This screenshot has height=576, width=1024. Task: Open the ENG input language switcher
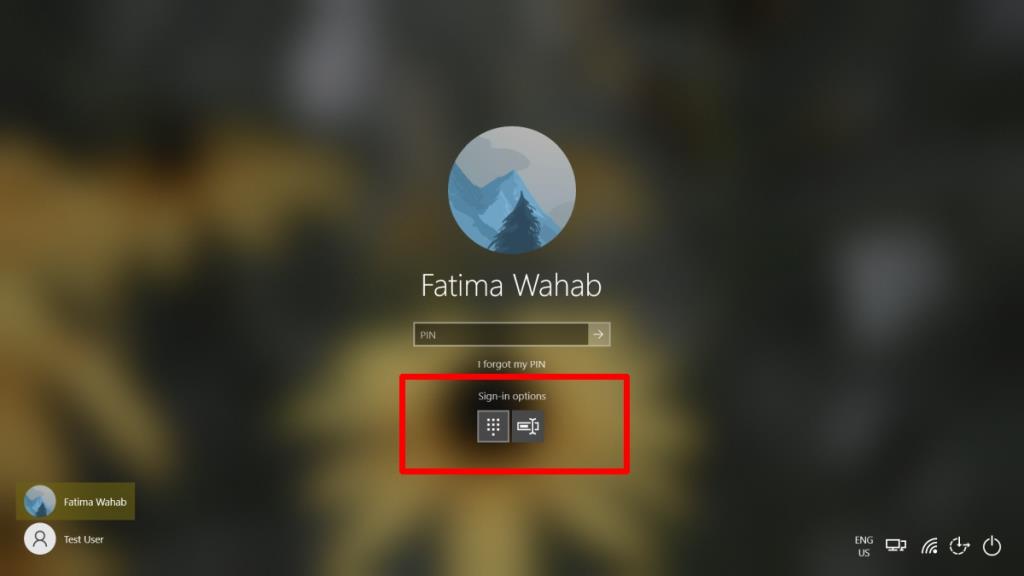863,540
